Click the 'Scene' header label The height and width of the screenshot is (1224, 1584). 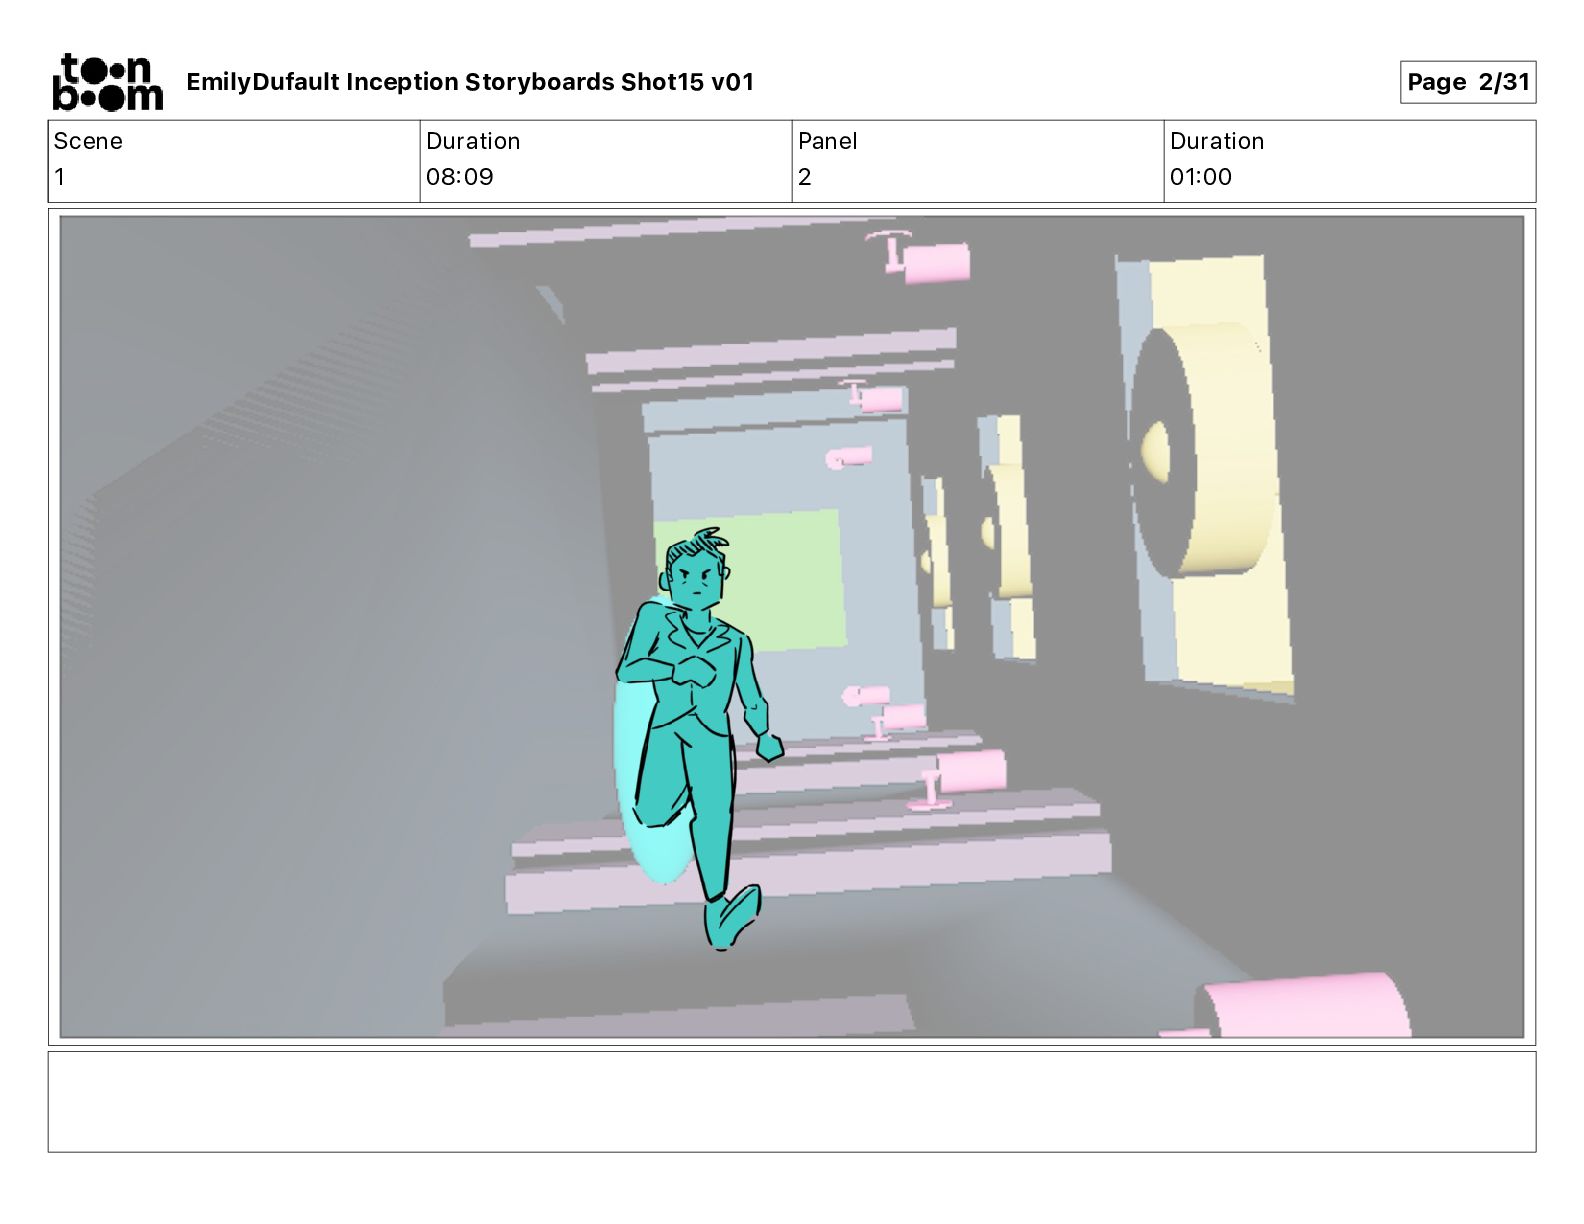(x=88, y=141)
